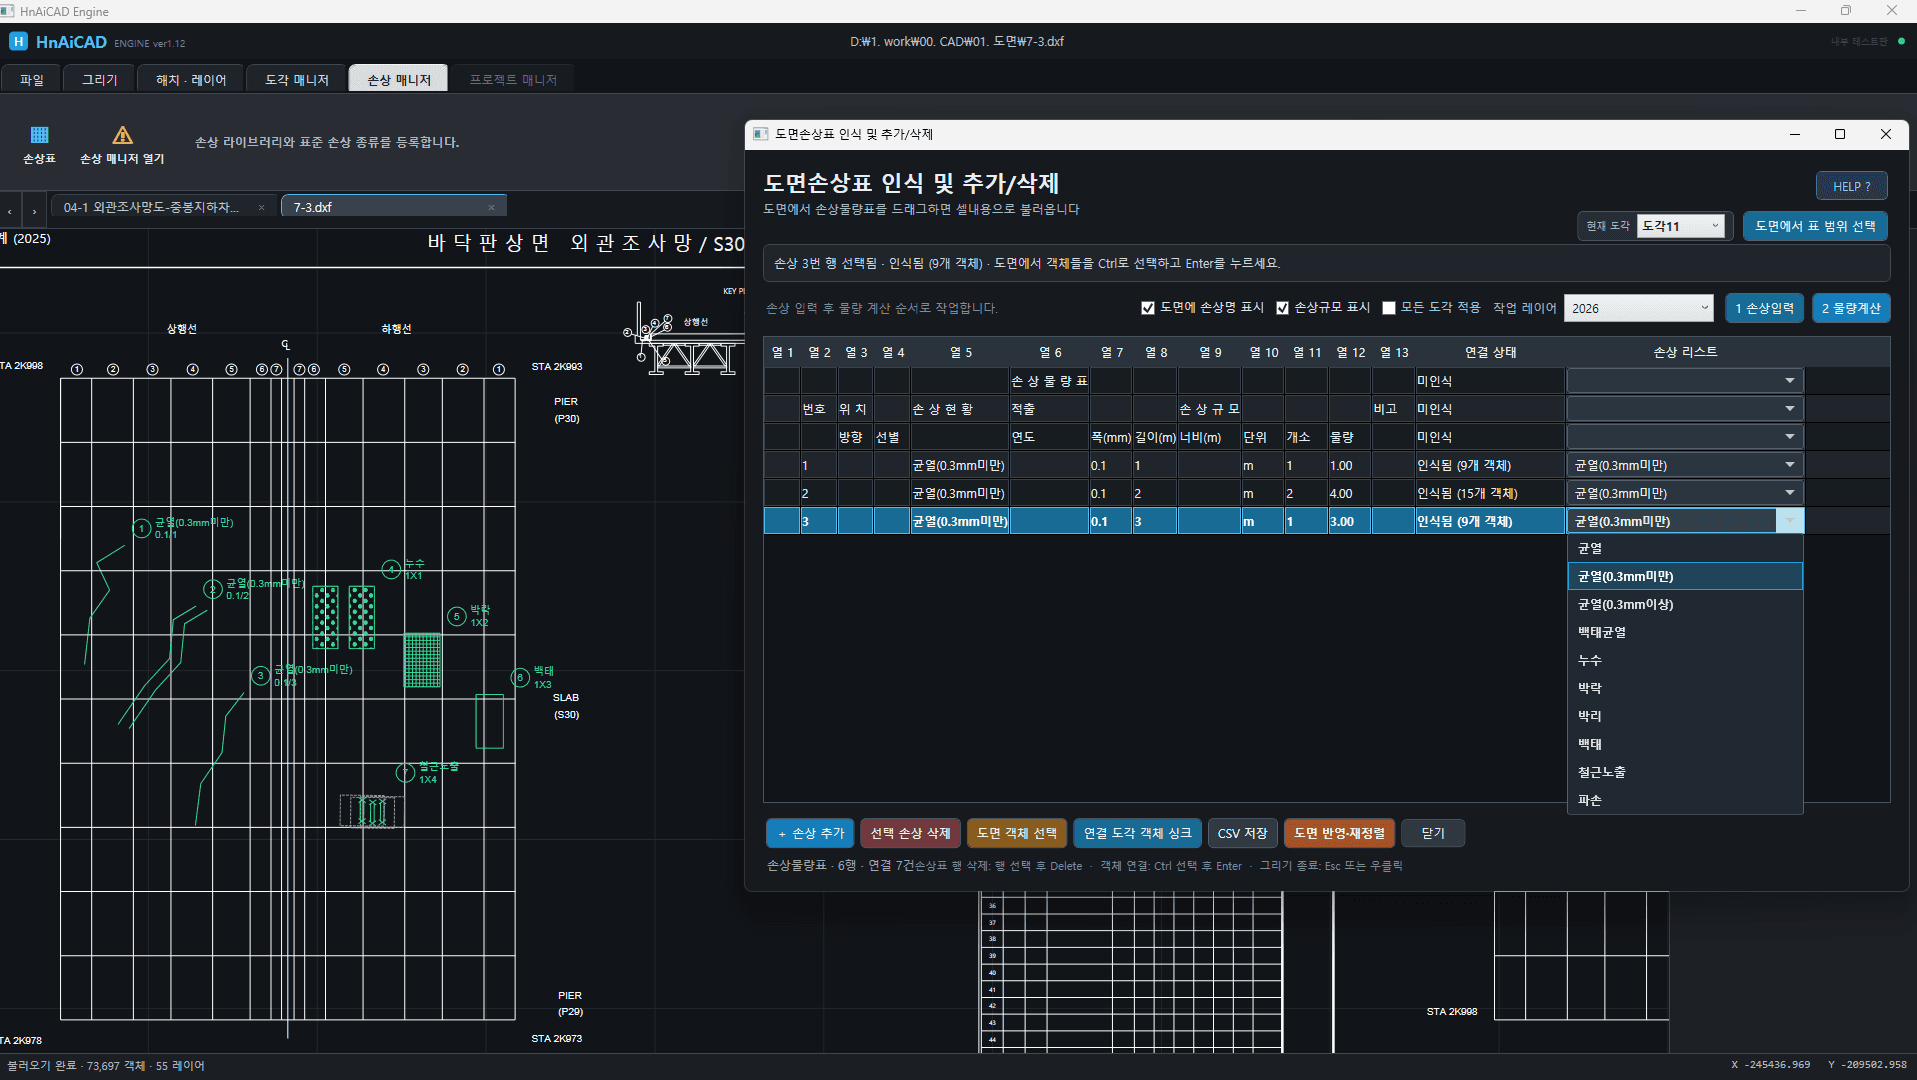Click the 선택 손상 삭제 button
Viewport: 1917px width, 1080px height.
(910, 833)
